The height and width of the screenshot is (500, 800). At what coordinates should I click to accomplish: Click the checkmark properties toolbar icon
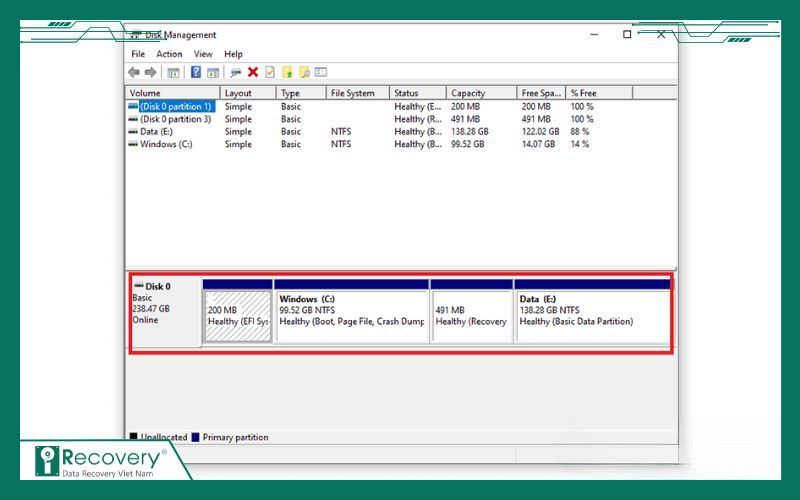tap(269, 72)
